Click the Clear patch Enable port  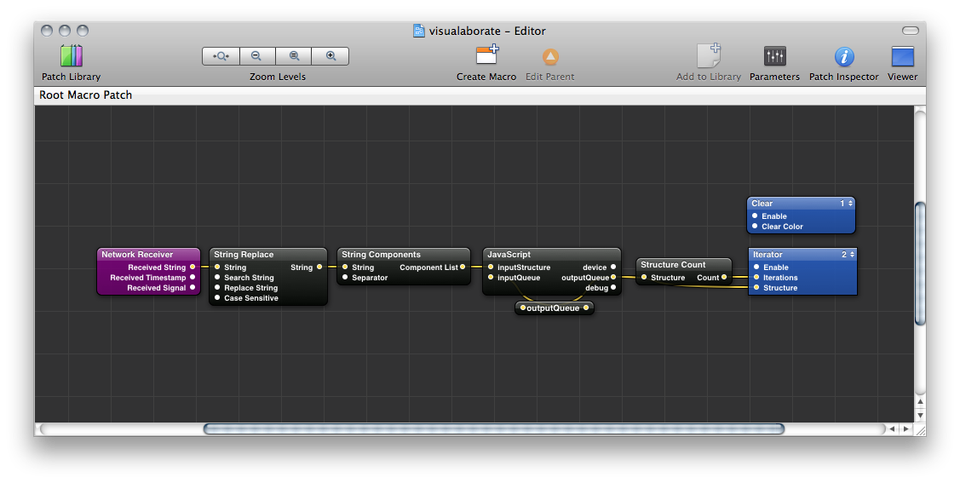pos(755,216)
